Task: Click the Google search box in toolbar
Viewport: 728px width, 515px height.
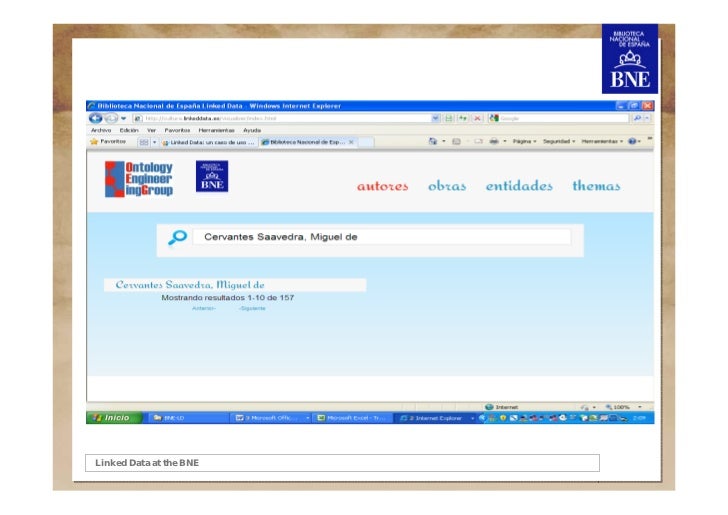Action: [559, 118]
